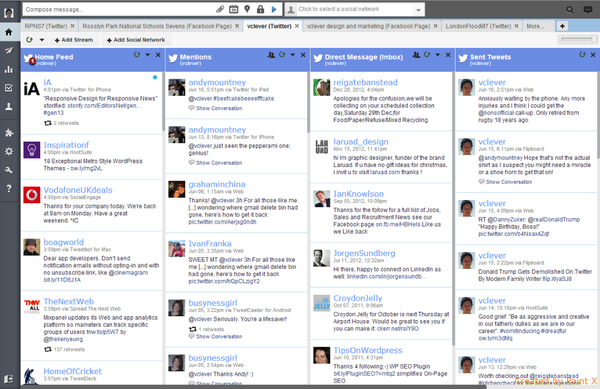
Task: Show Conversation under the pepperami tweet
Action: click(219, 163)
